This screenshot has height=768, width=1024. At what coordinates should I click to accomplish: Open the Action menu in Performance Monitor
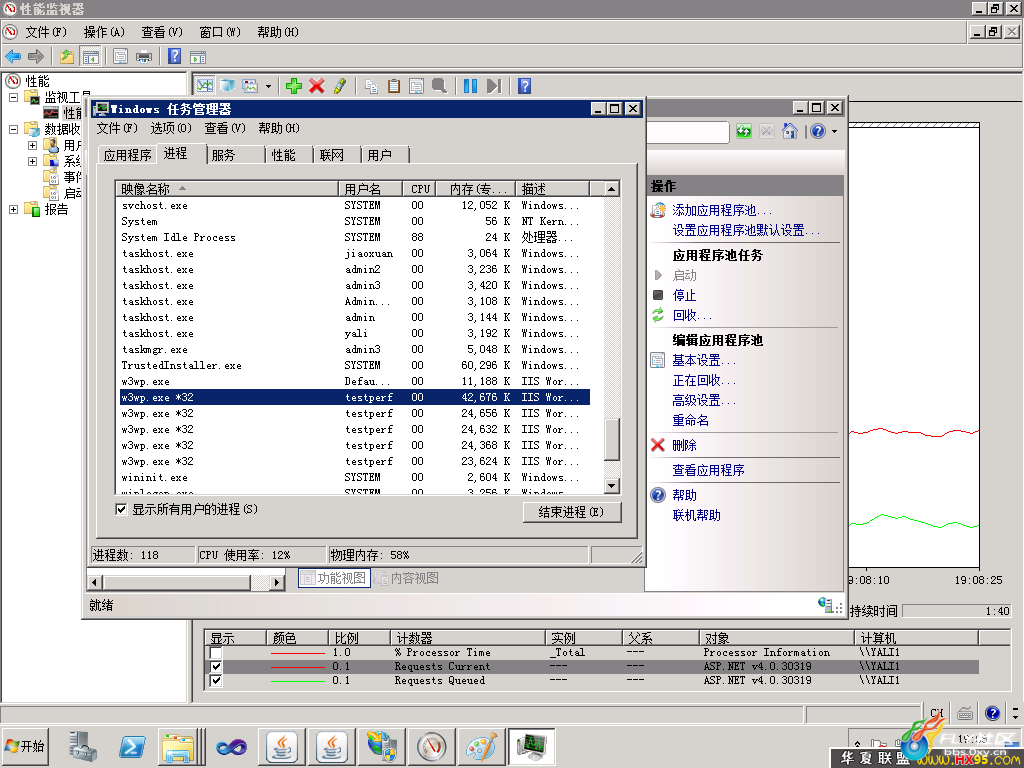(104, 32)
